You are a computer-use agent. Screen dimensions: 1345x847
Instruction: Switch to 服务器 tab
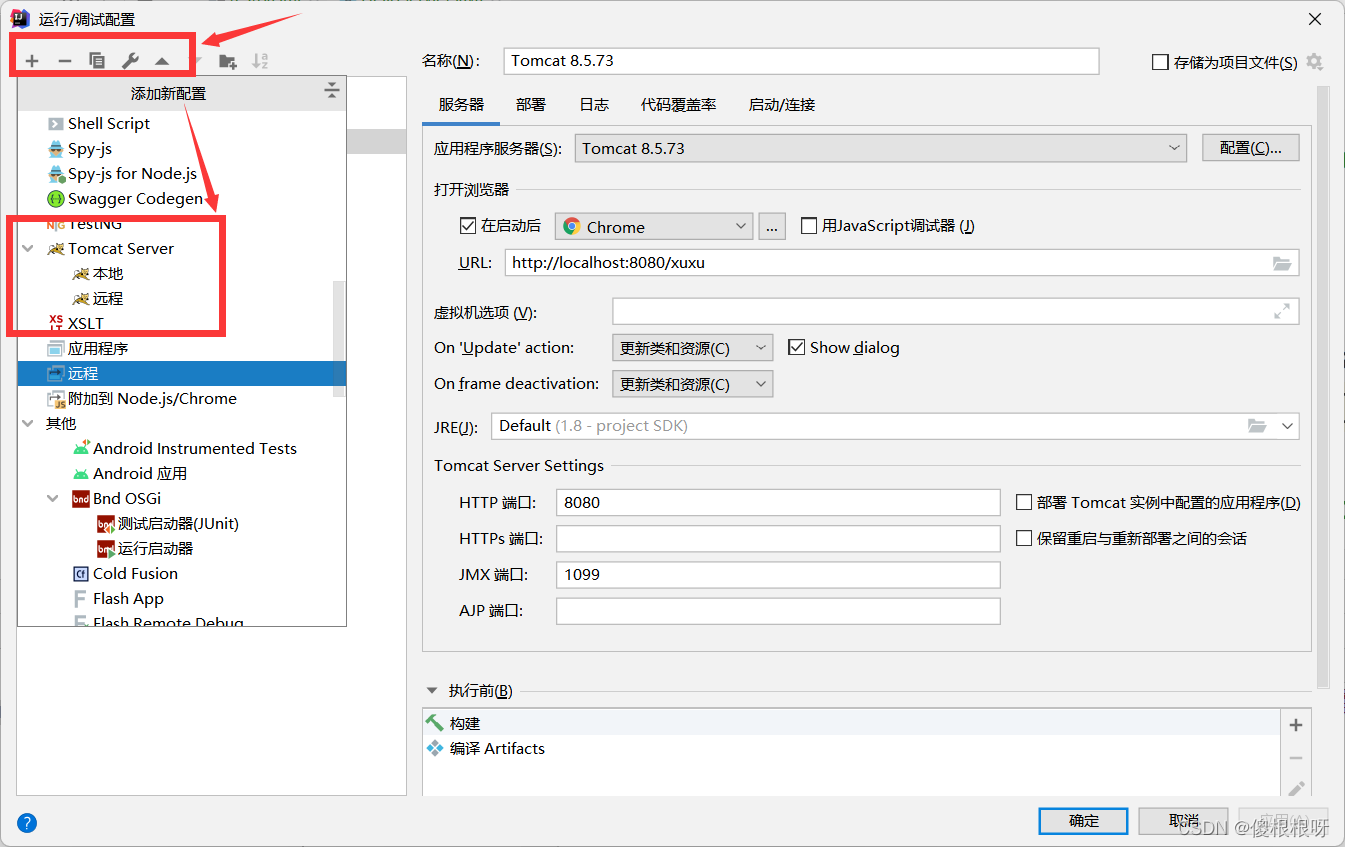(461, 104)
